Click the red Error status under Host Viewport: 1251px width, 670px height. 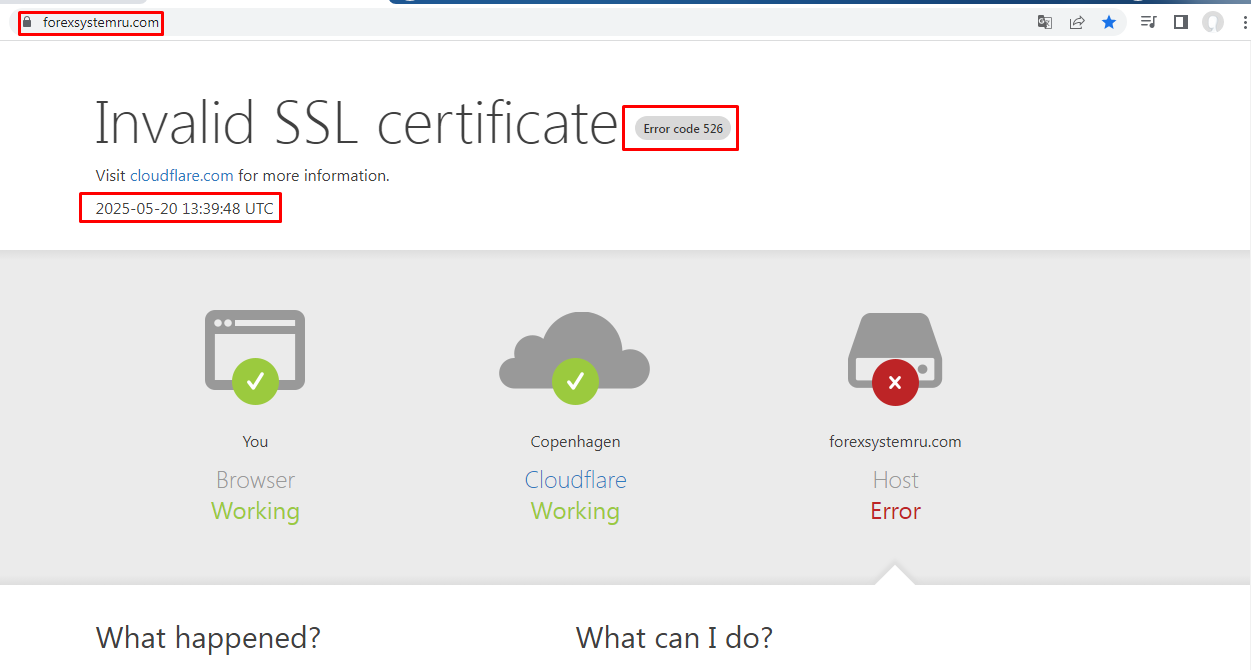click(x=895, y=511)
